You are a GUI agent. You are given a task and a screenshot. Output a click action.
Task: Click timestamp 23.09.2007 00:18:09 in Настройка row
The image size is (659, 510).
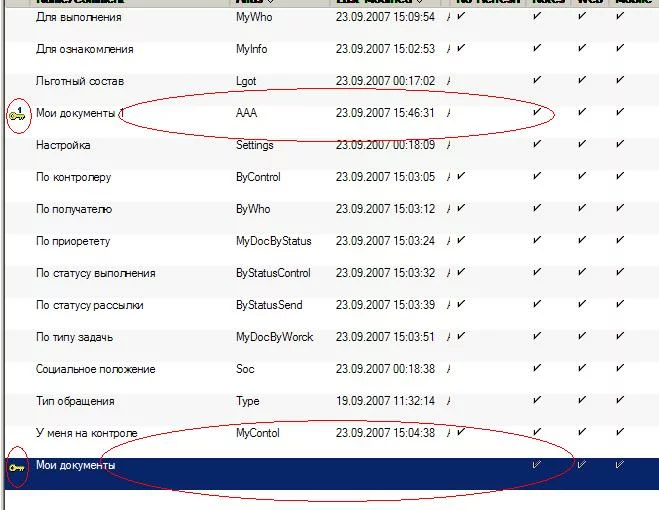coord(385,145)
